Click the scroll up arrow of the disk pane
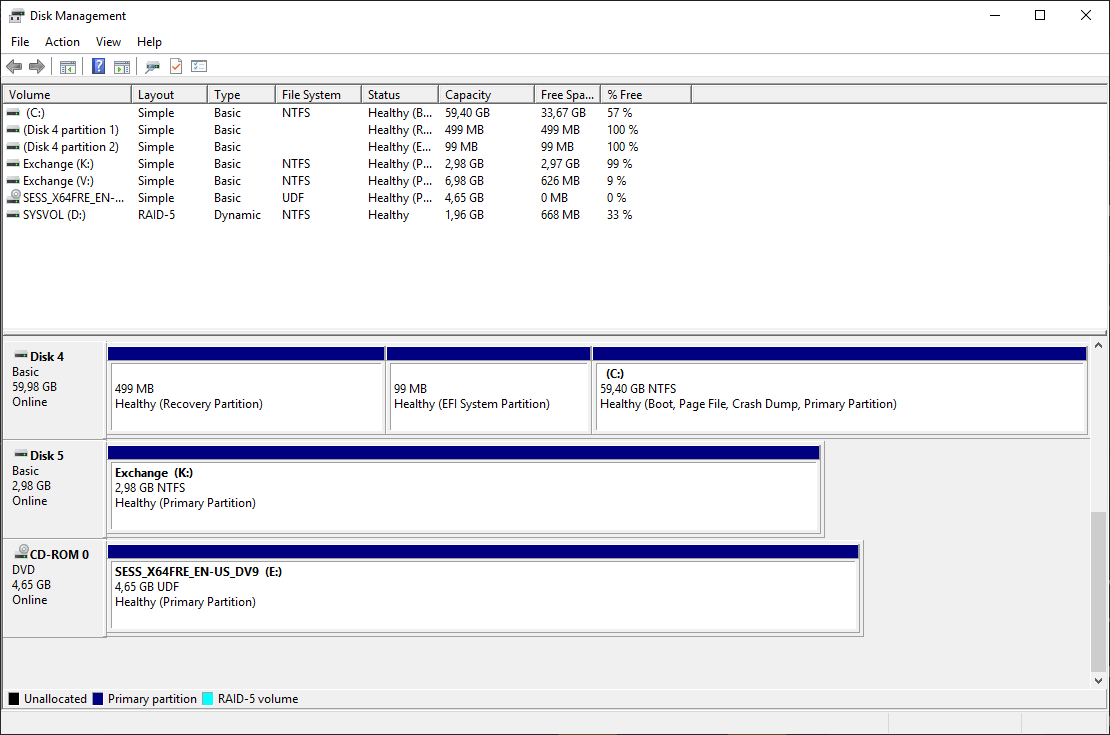 [1099, 346]
